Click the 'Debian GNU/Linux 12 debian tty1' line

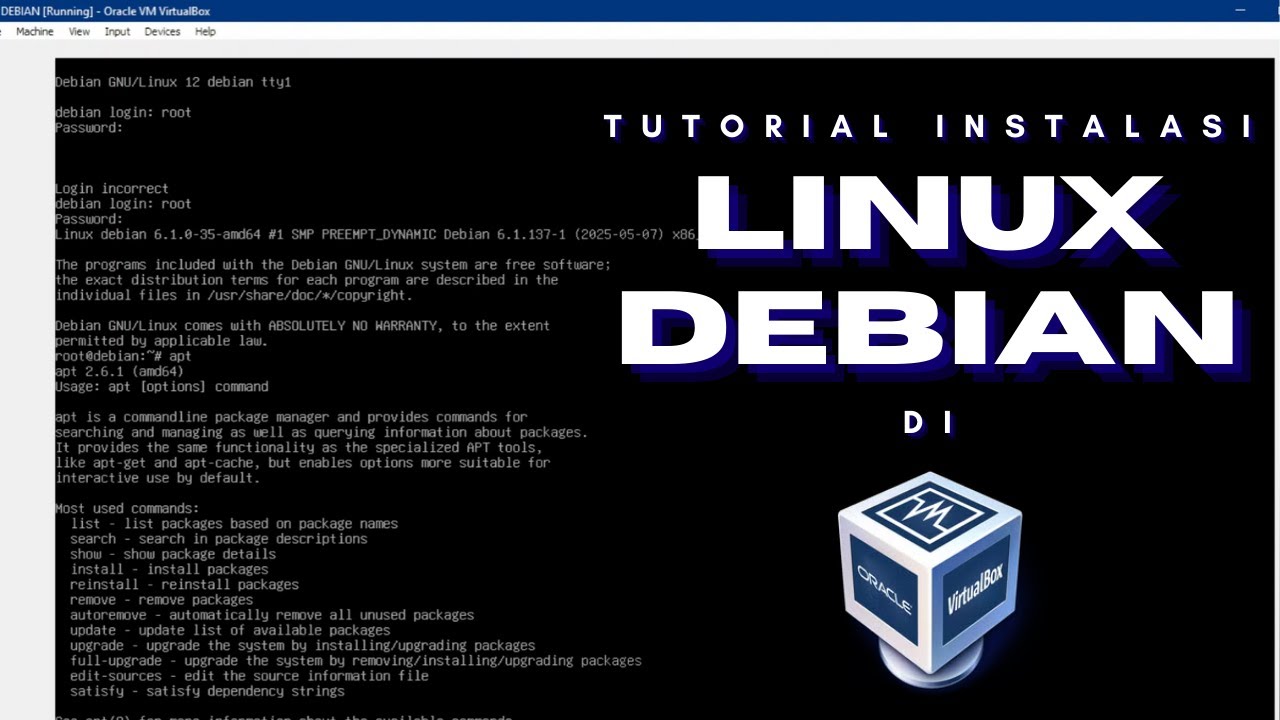172,82
